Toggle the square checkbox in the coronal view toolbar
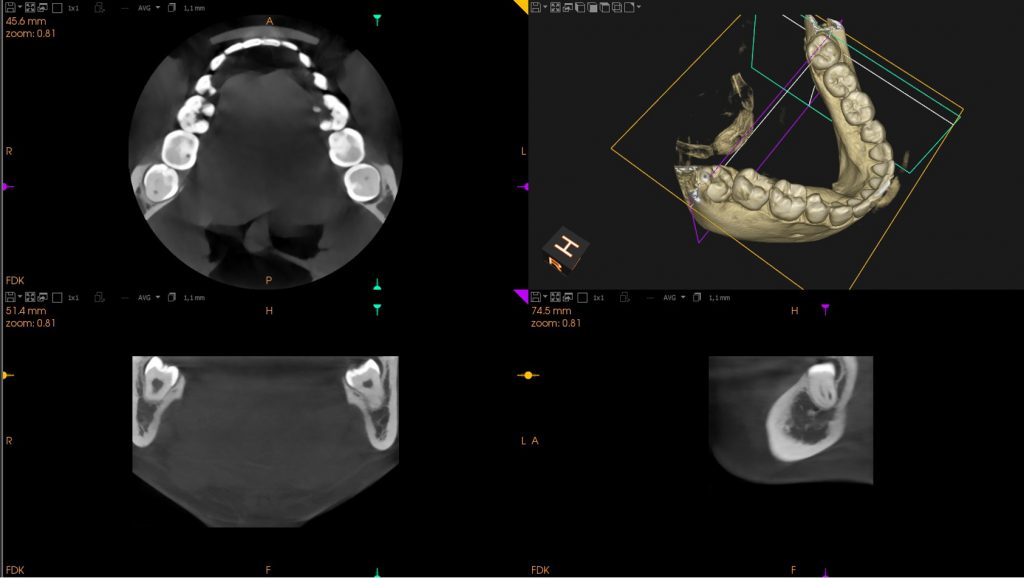 tap(57, 297)
